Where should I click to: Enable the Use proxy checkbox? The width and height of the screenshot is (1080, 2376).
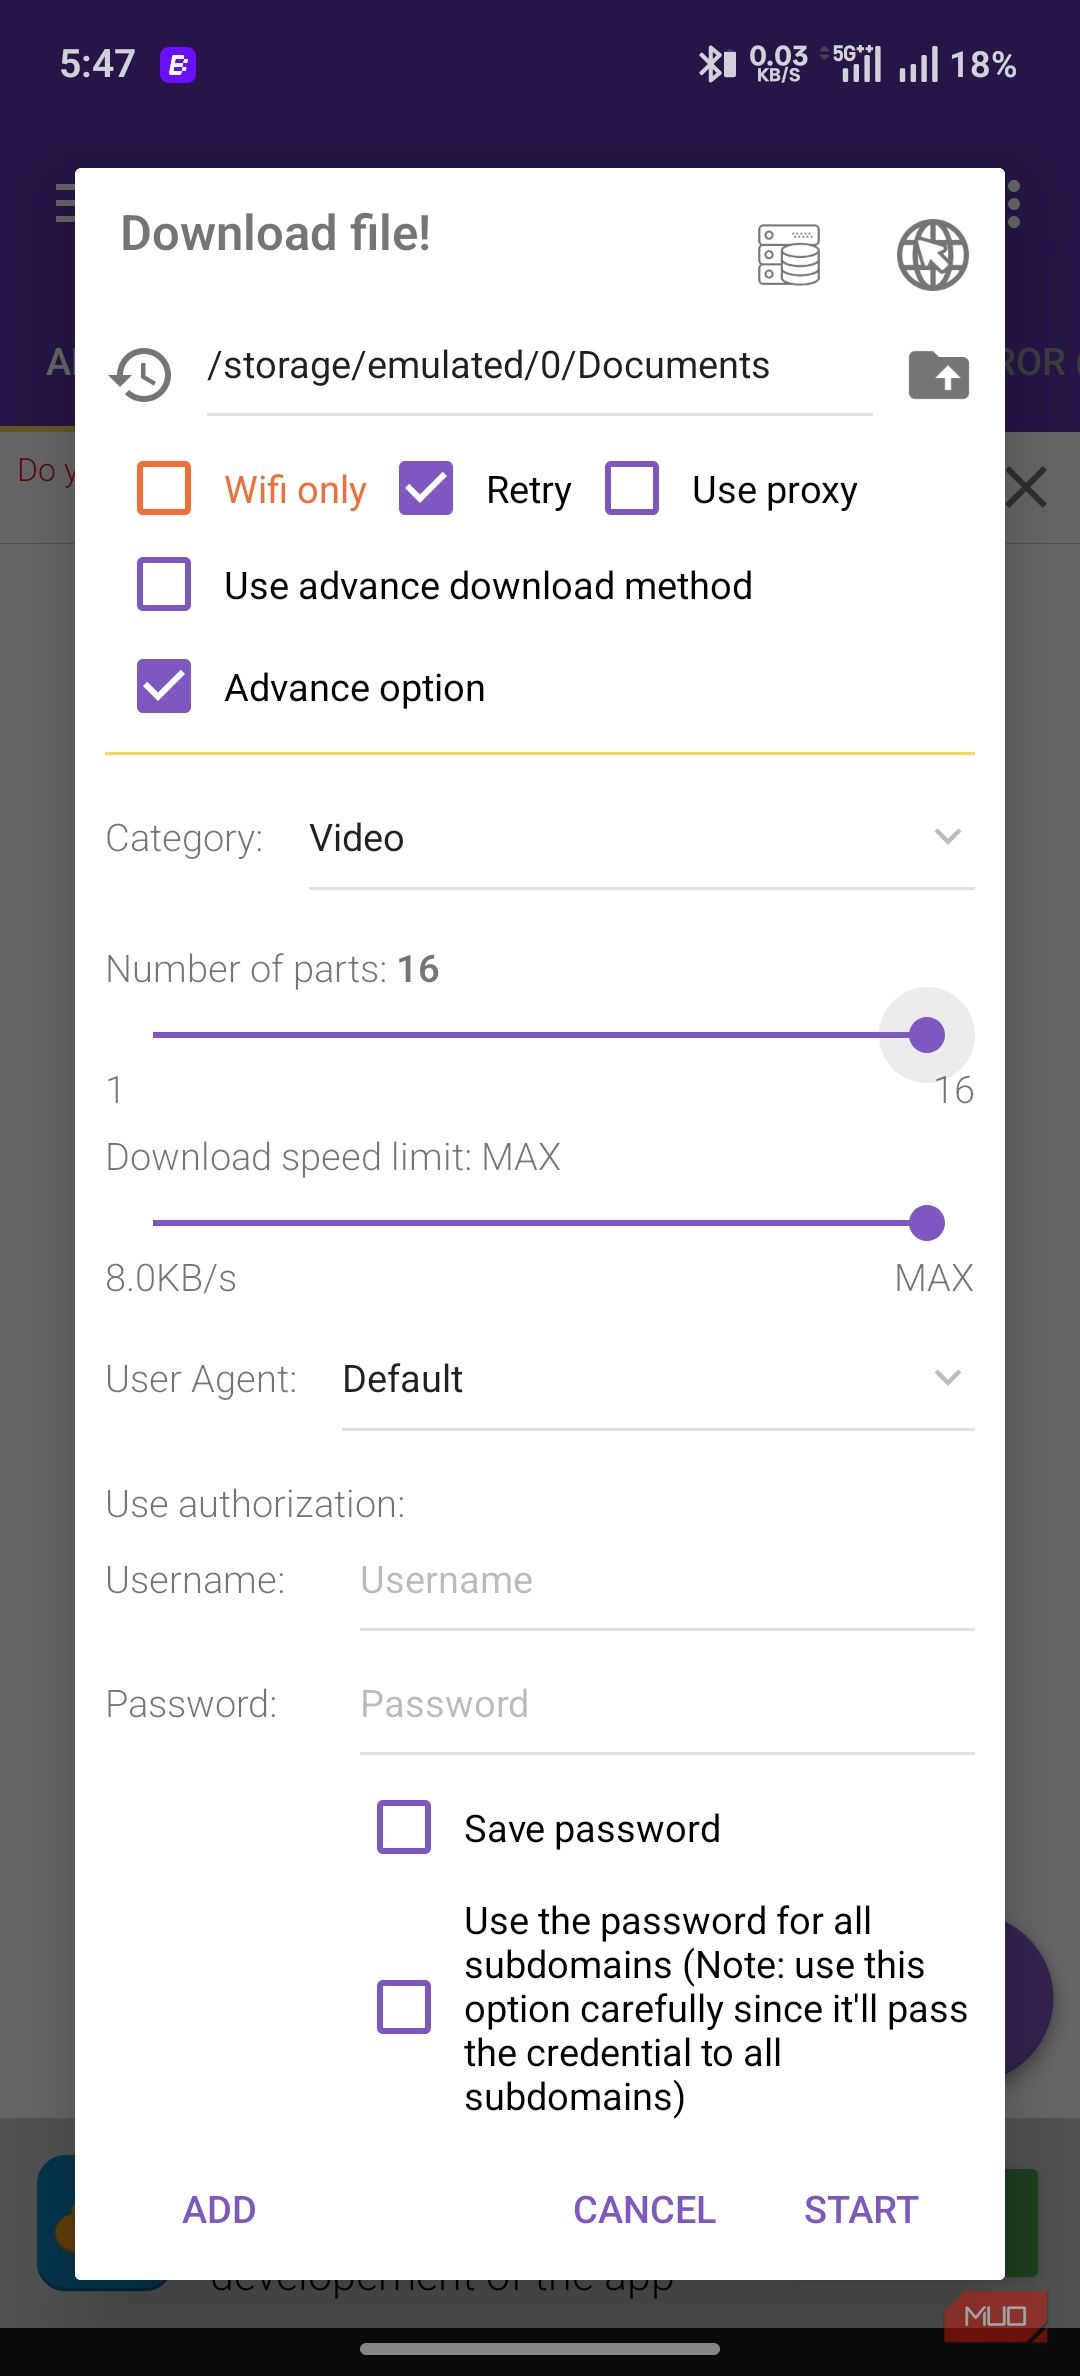(x=632, y=488)
